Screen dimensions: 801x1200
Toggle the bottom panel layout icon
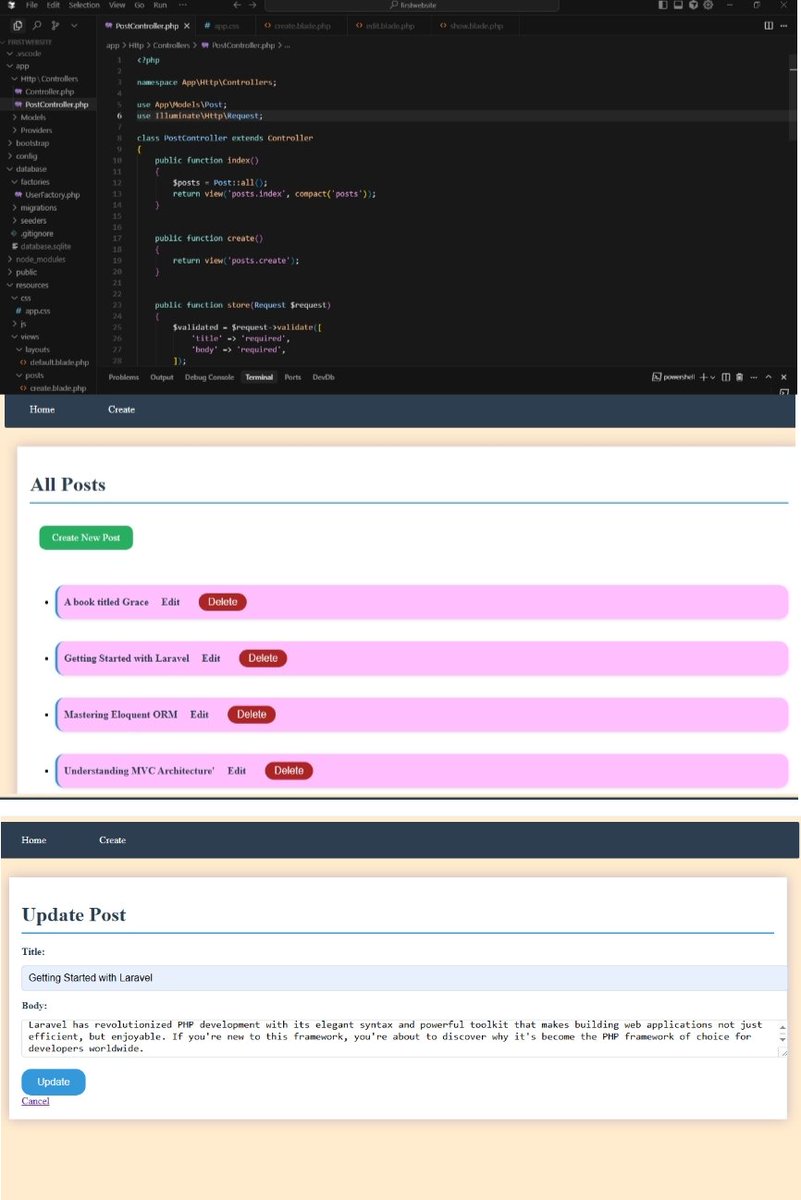tap(679, 5)
